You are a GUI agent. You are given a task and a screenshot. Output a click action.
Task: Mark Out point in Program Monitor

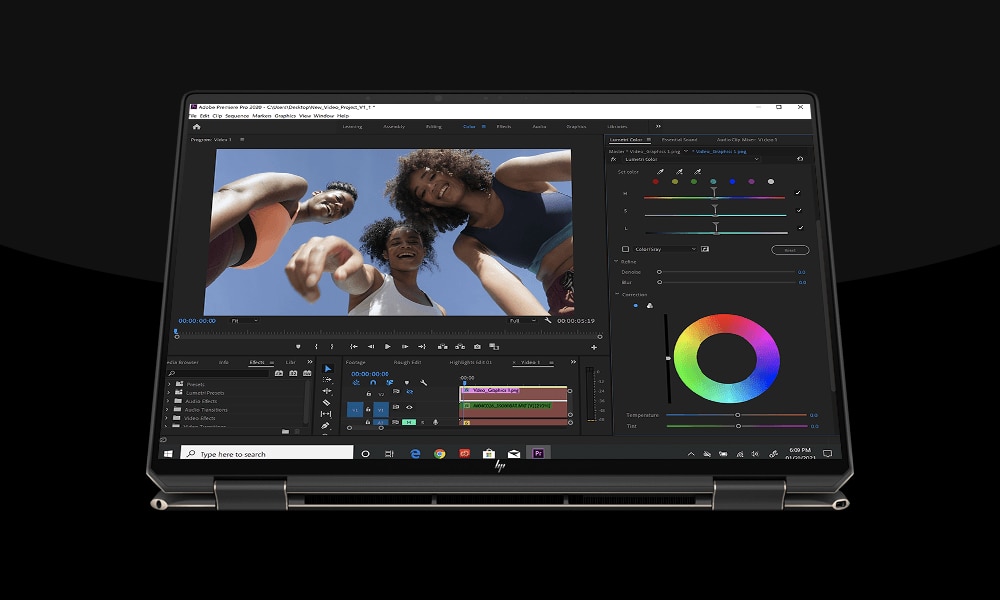point(332,347)
